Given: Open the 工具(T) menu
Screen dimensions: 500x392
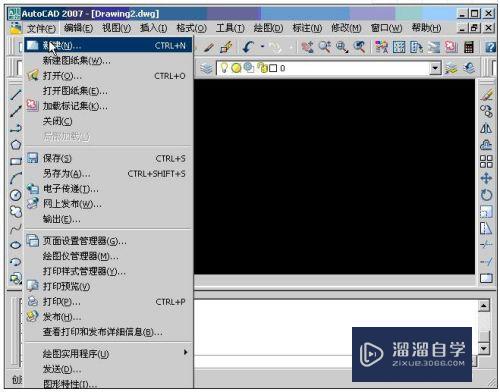Looking at the screenshot, I should (x=230, y=28).
